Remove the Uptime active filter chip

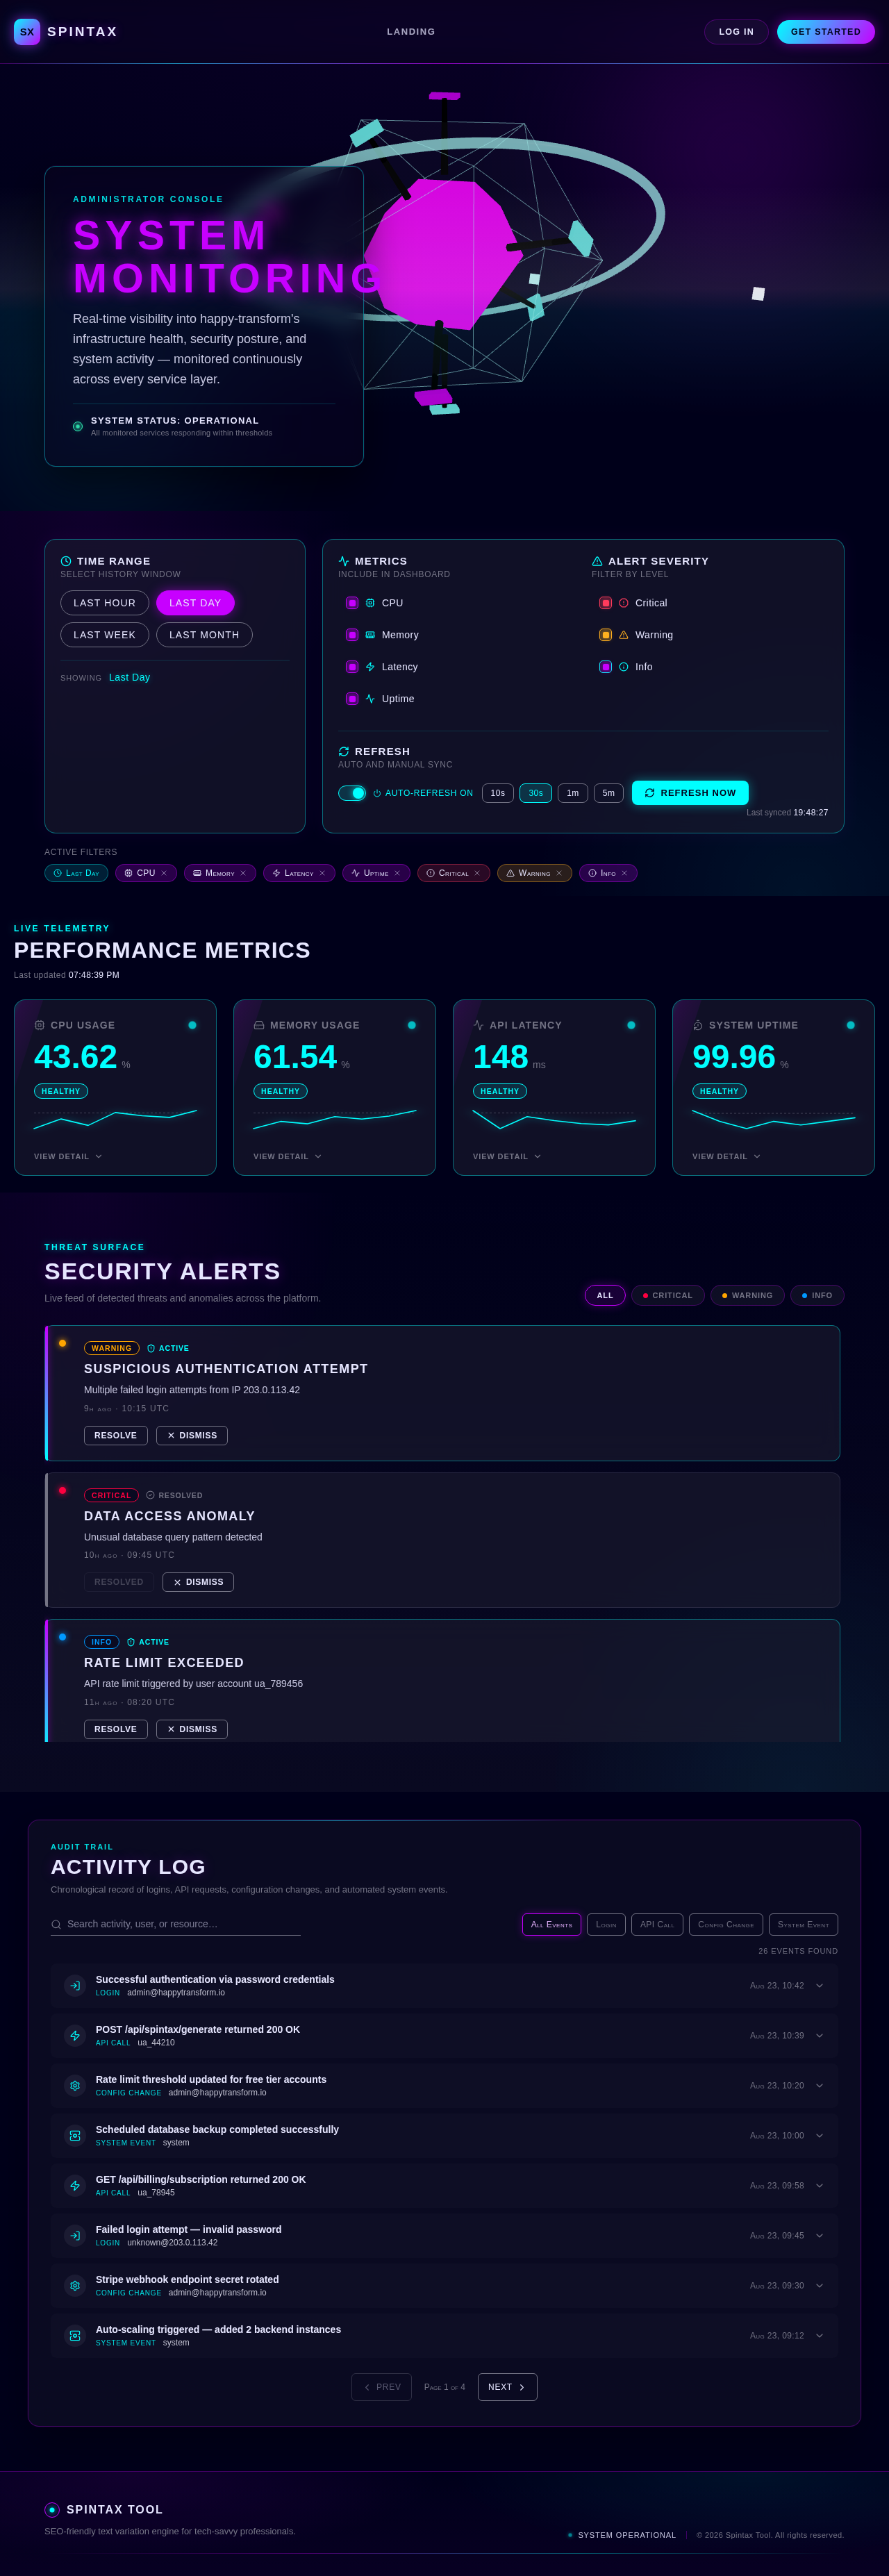397,873
